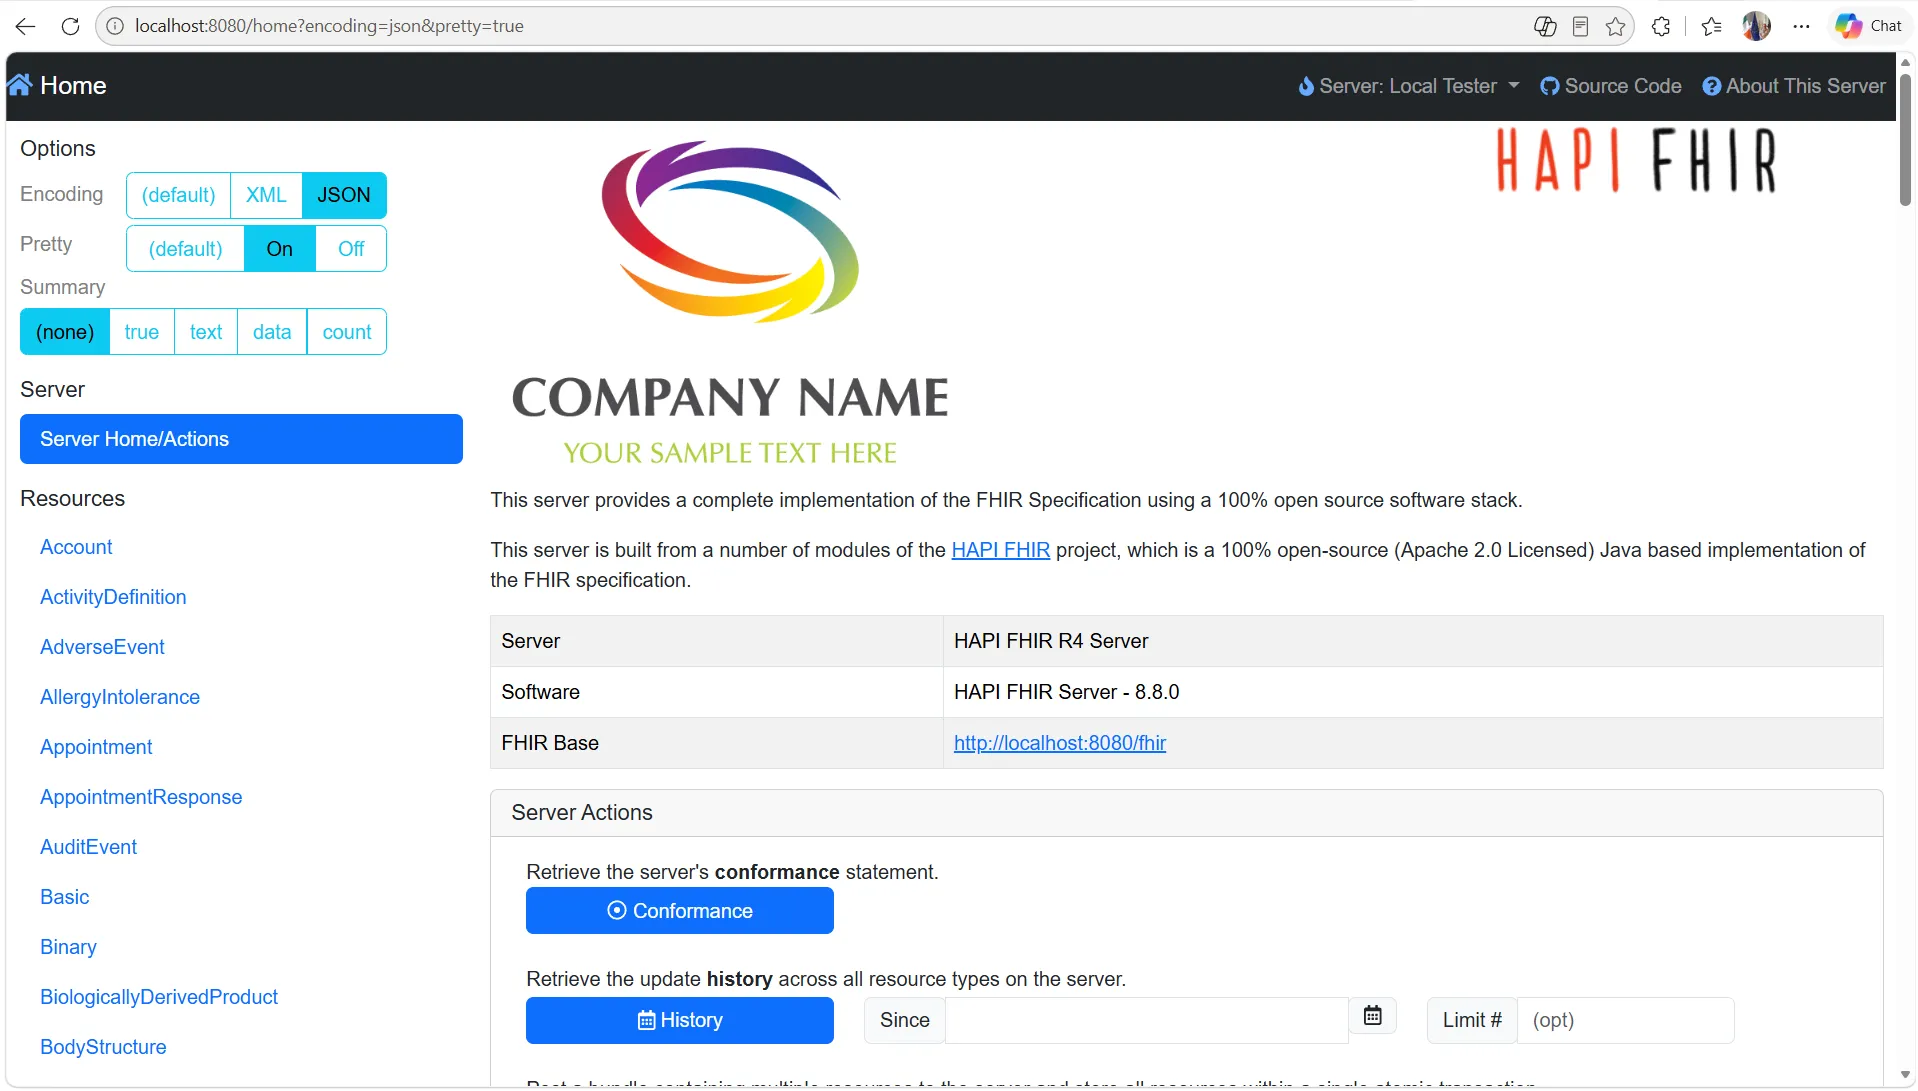Open the Binary resource
Viewport: 1918px width, 1091px height.
click(68, 947)
